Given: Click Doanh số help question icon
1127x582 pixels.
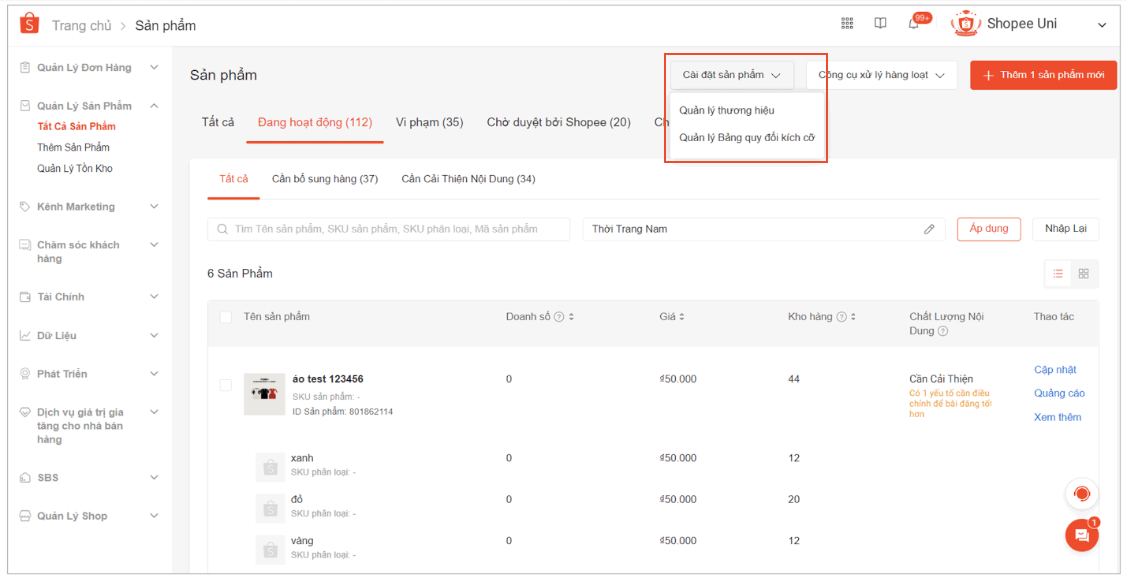Looking at the screenshot, I should coord(558,317).
